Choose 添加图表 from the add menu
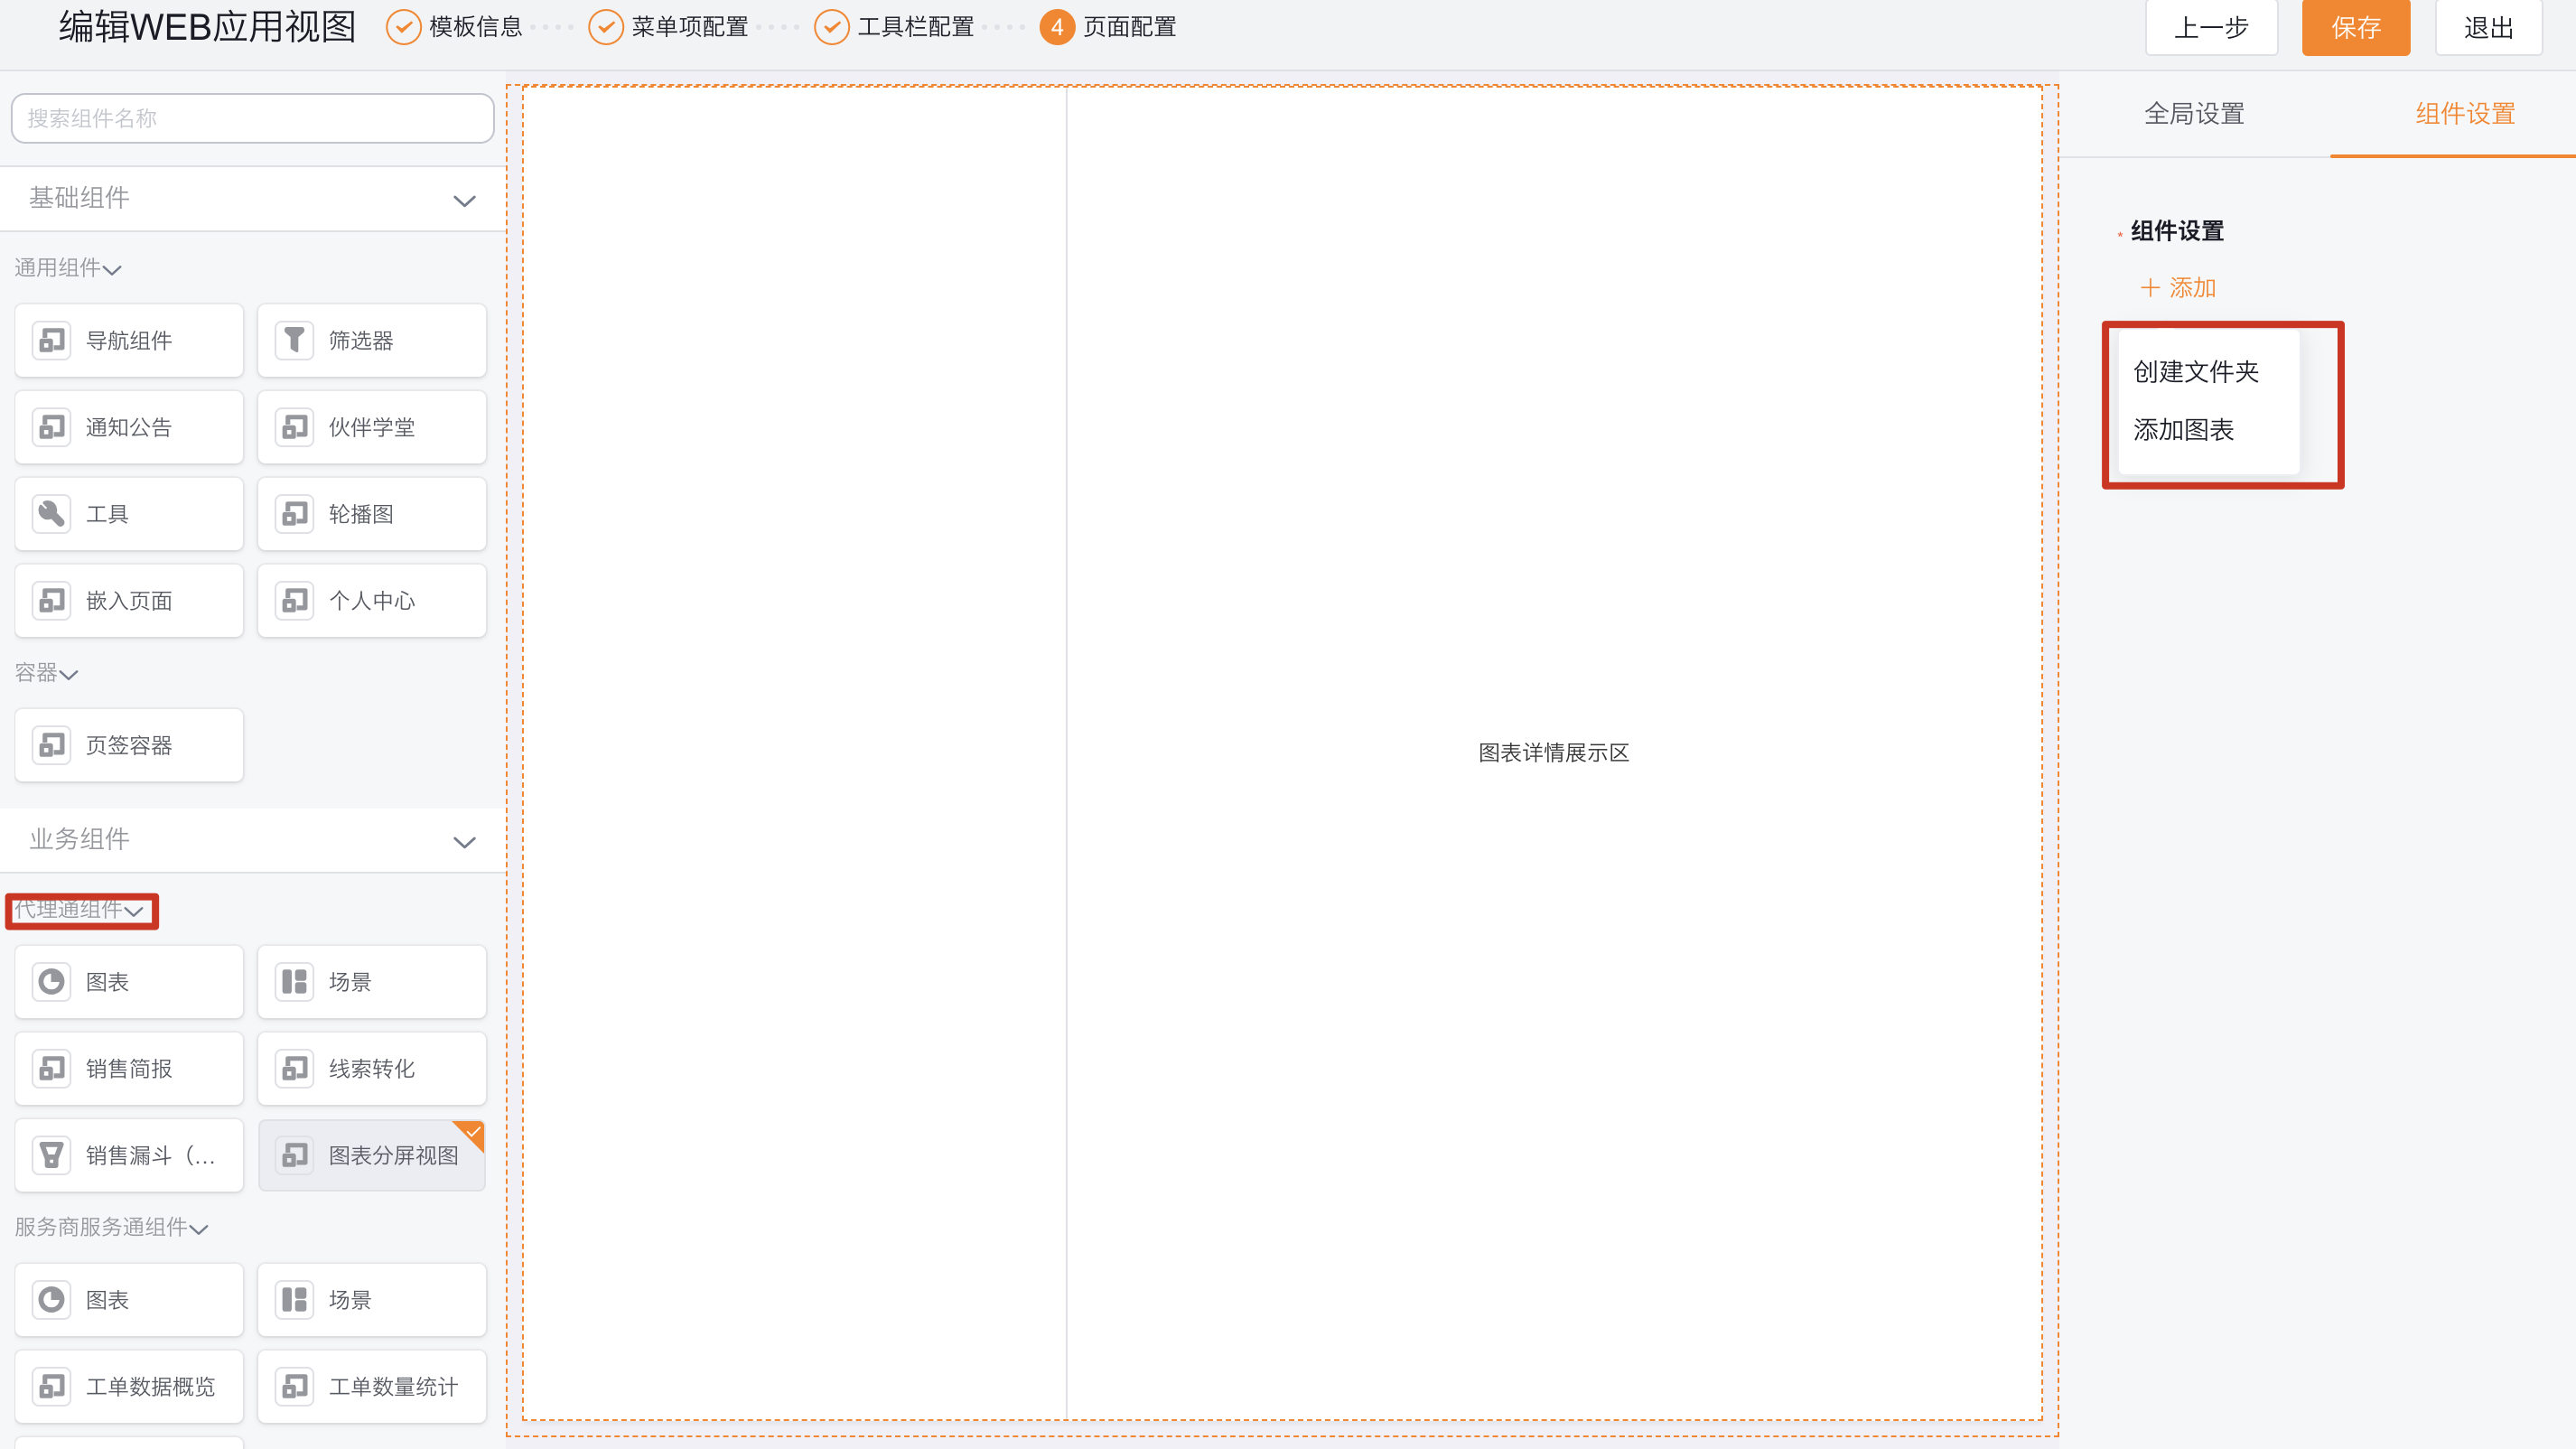 (x=2183, y=430)
